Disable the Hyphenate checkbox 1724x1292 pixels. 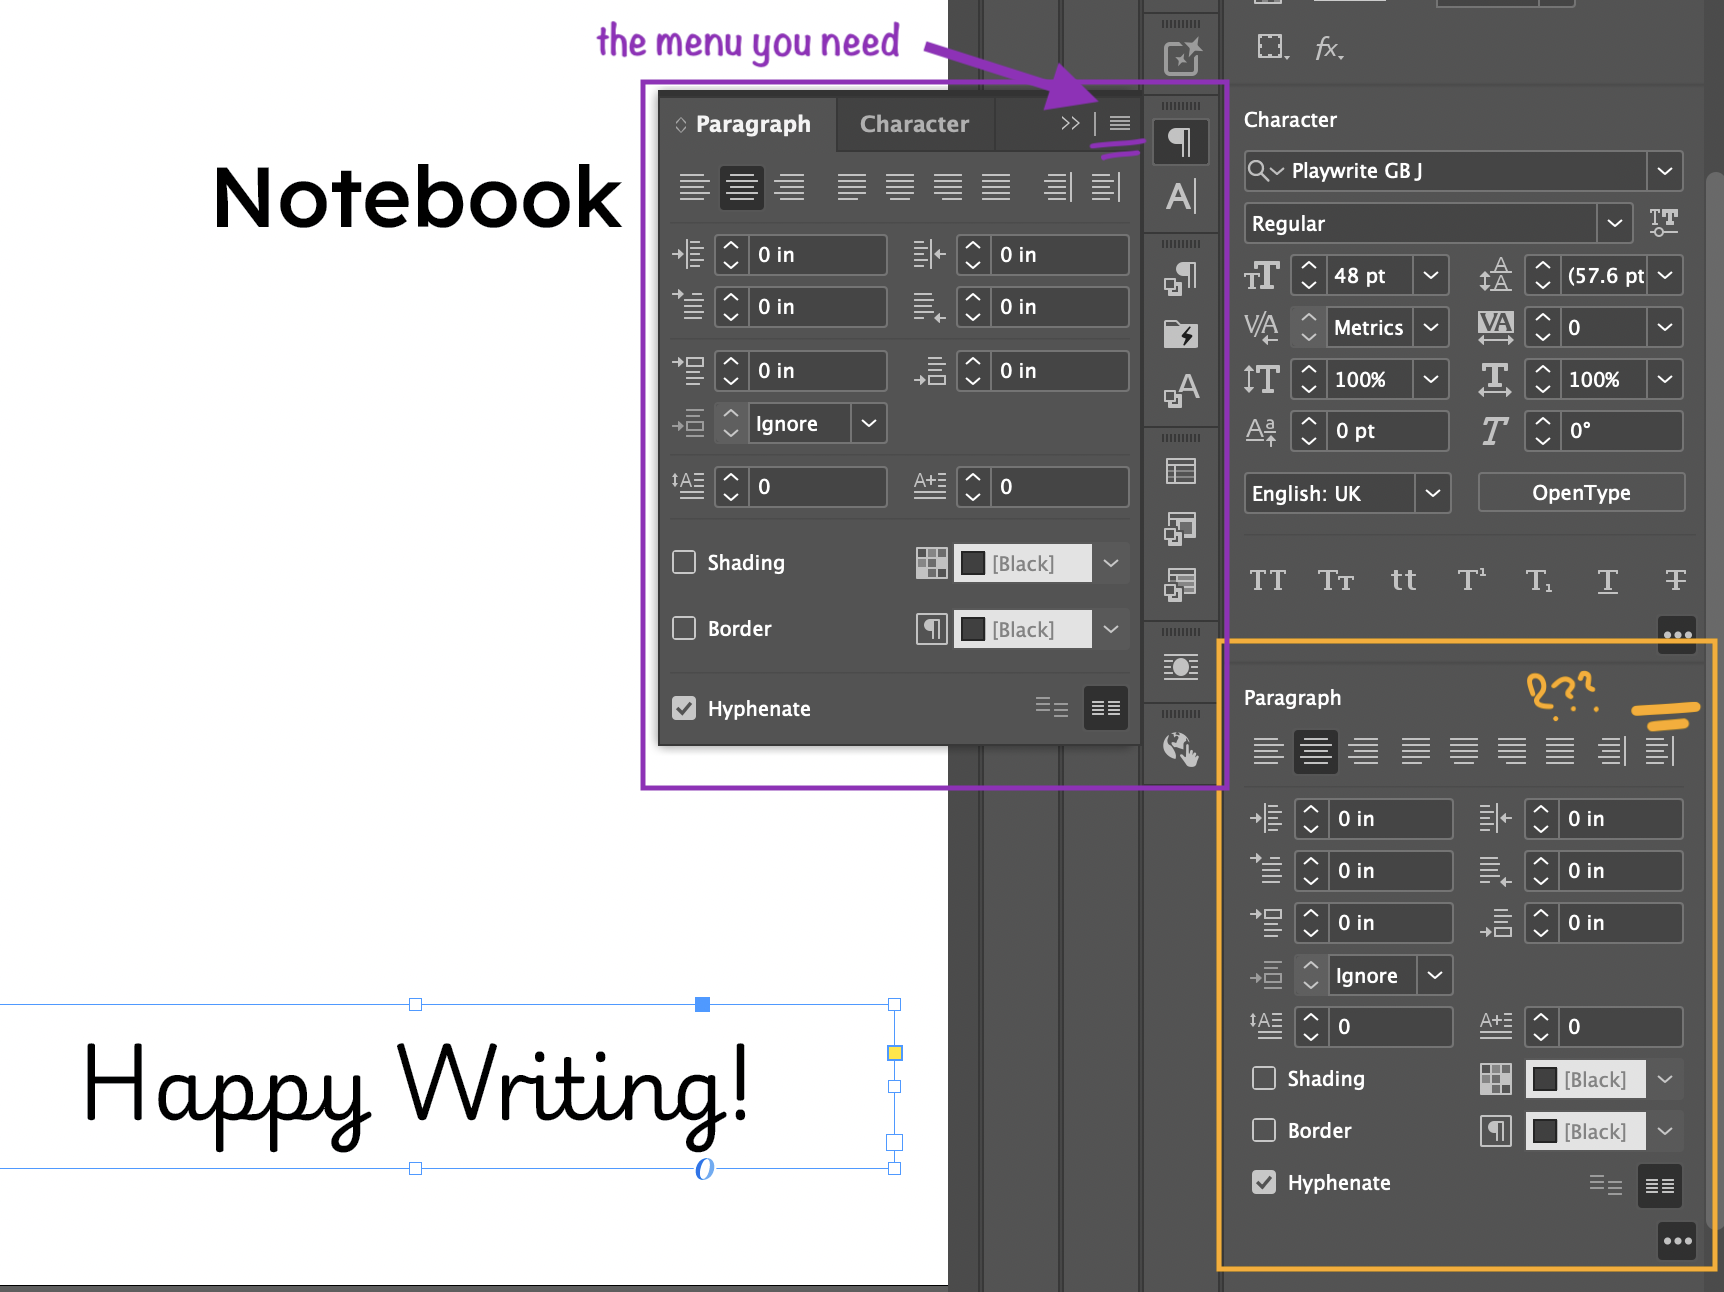pos(684,708)
